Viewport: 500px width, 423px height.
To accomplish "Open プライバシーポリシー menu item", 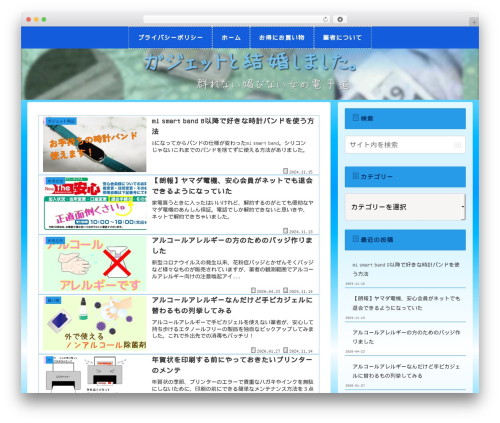I will [x=170, y=38].
